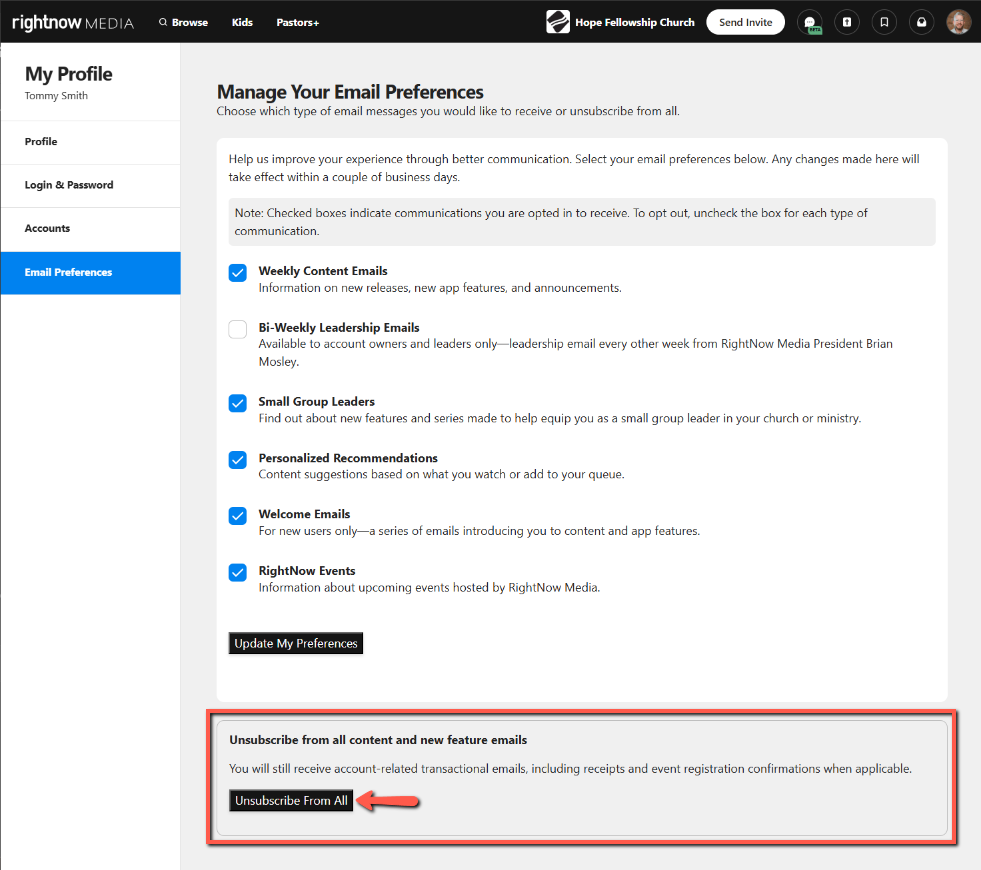Uncheck RightNow Events checkbox
The image size is (981, 870).
[238, 573]
